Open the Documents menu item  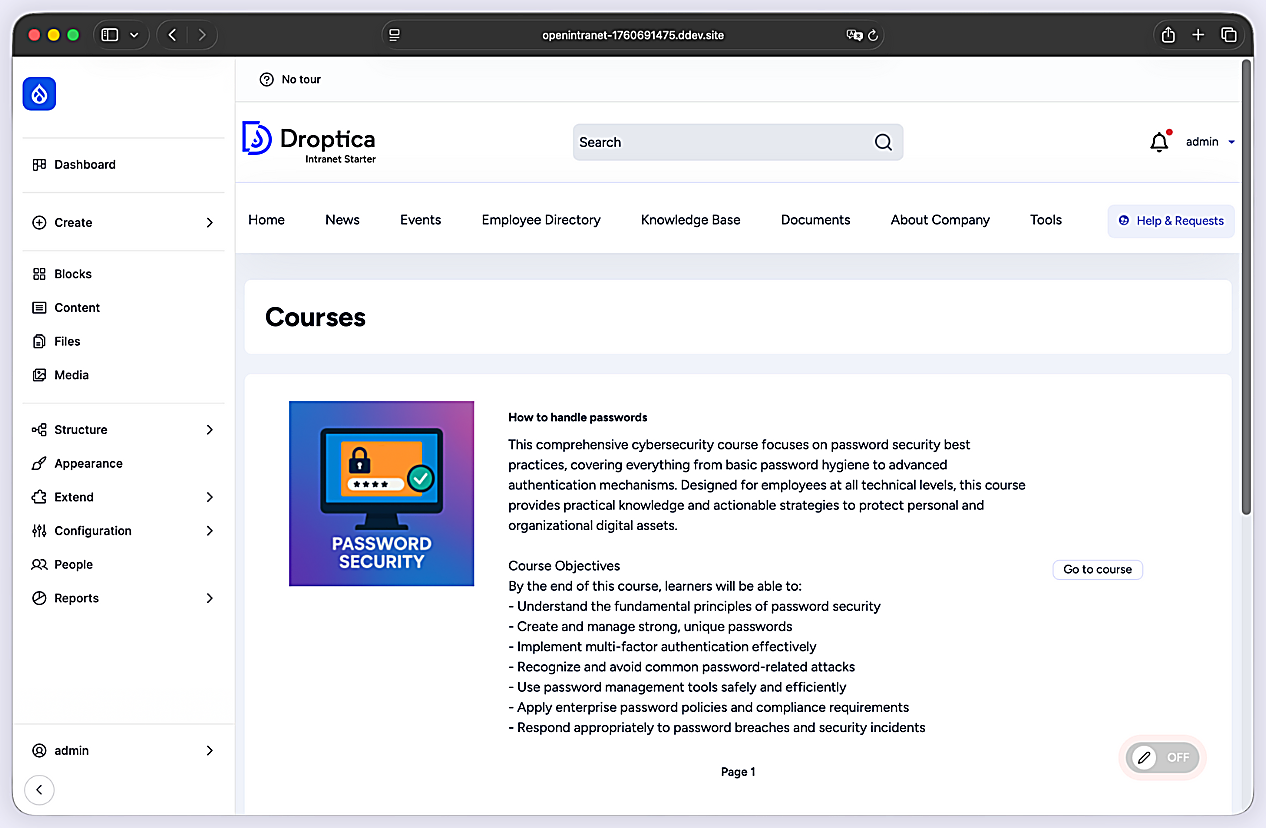tap(816, 220)
